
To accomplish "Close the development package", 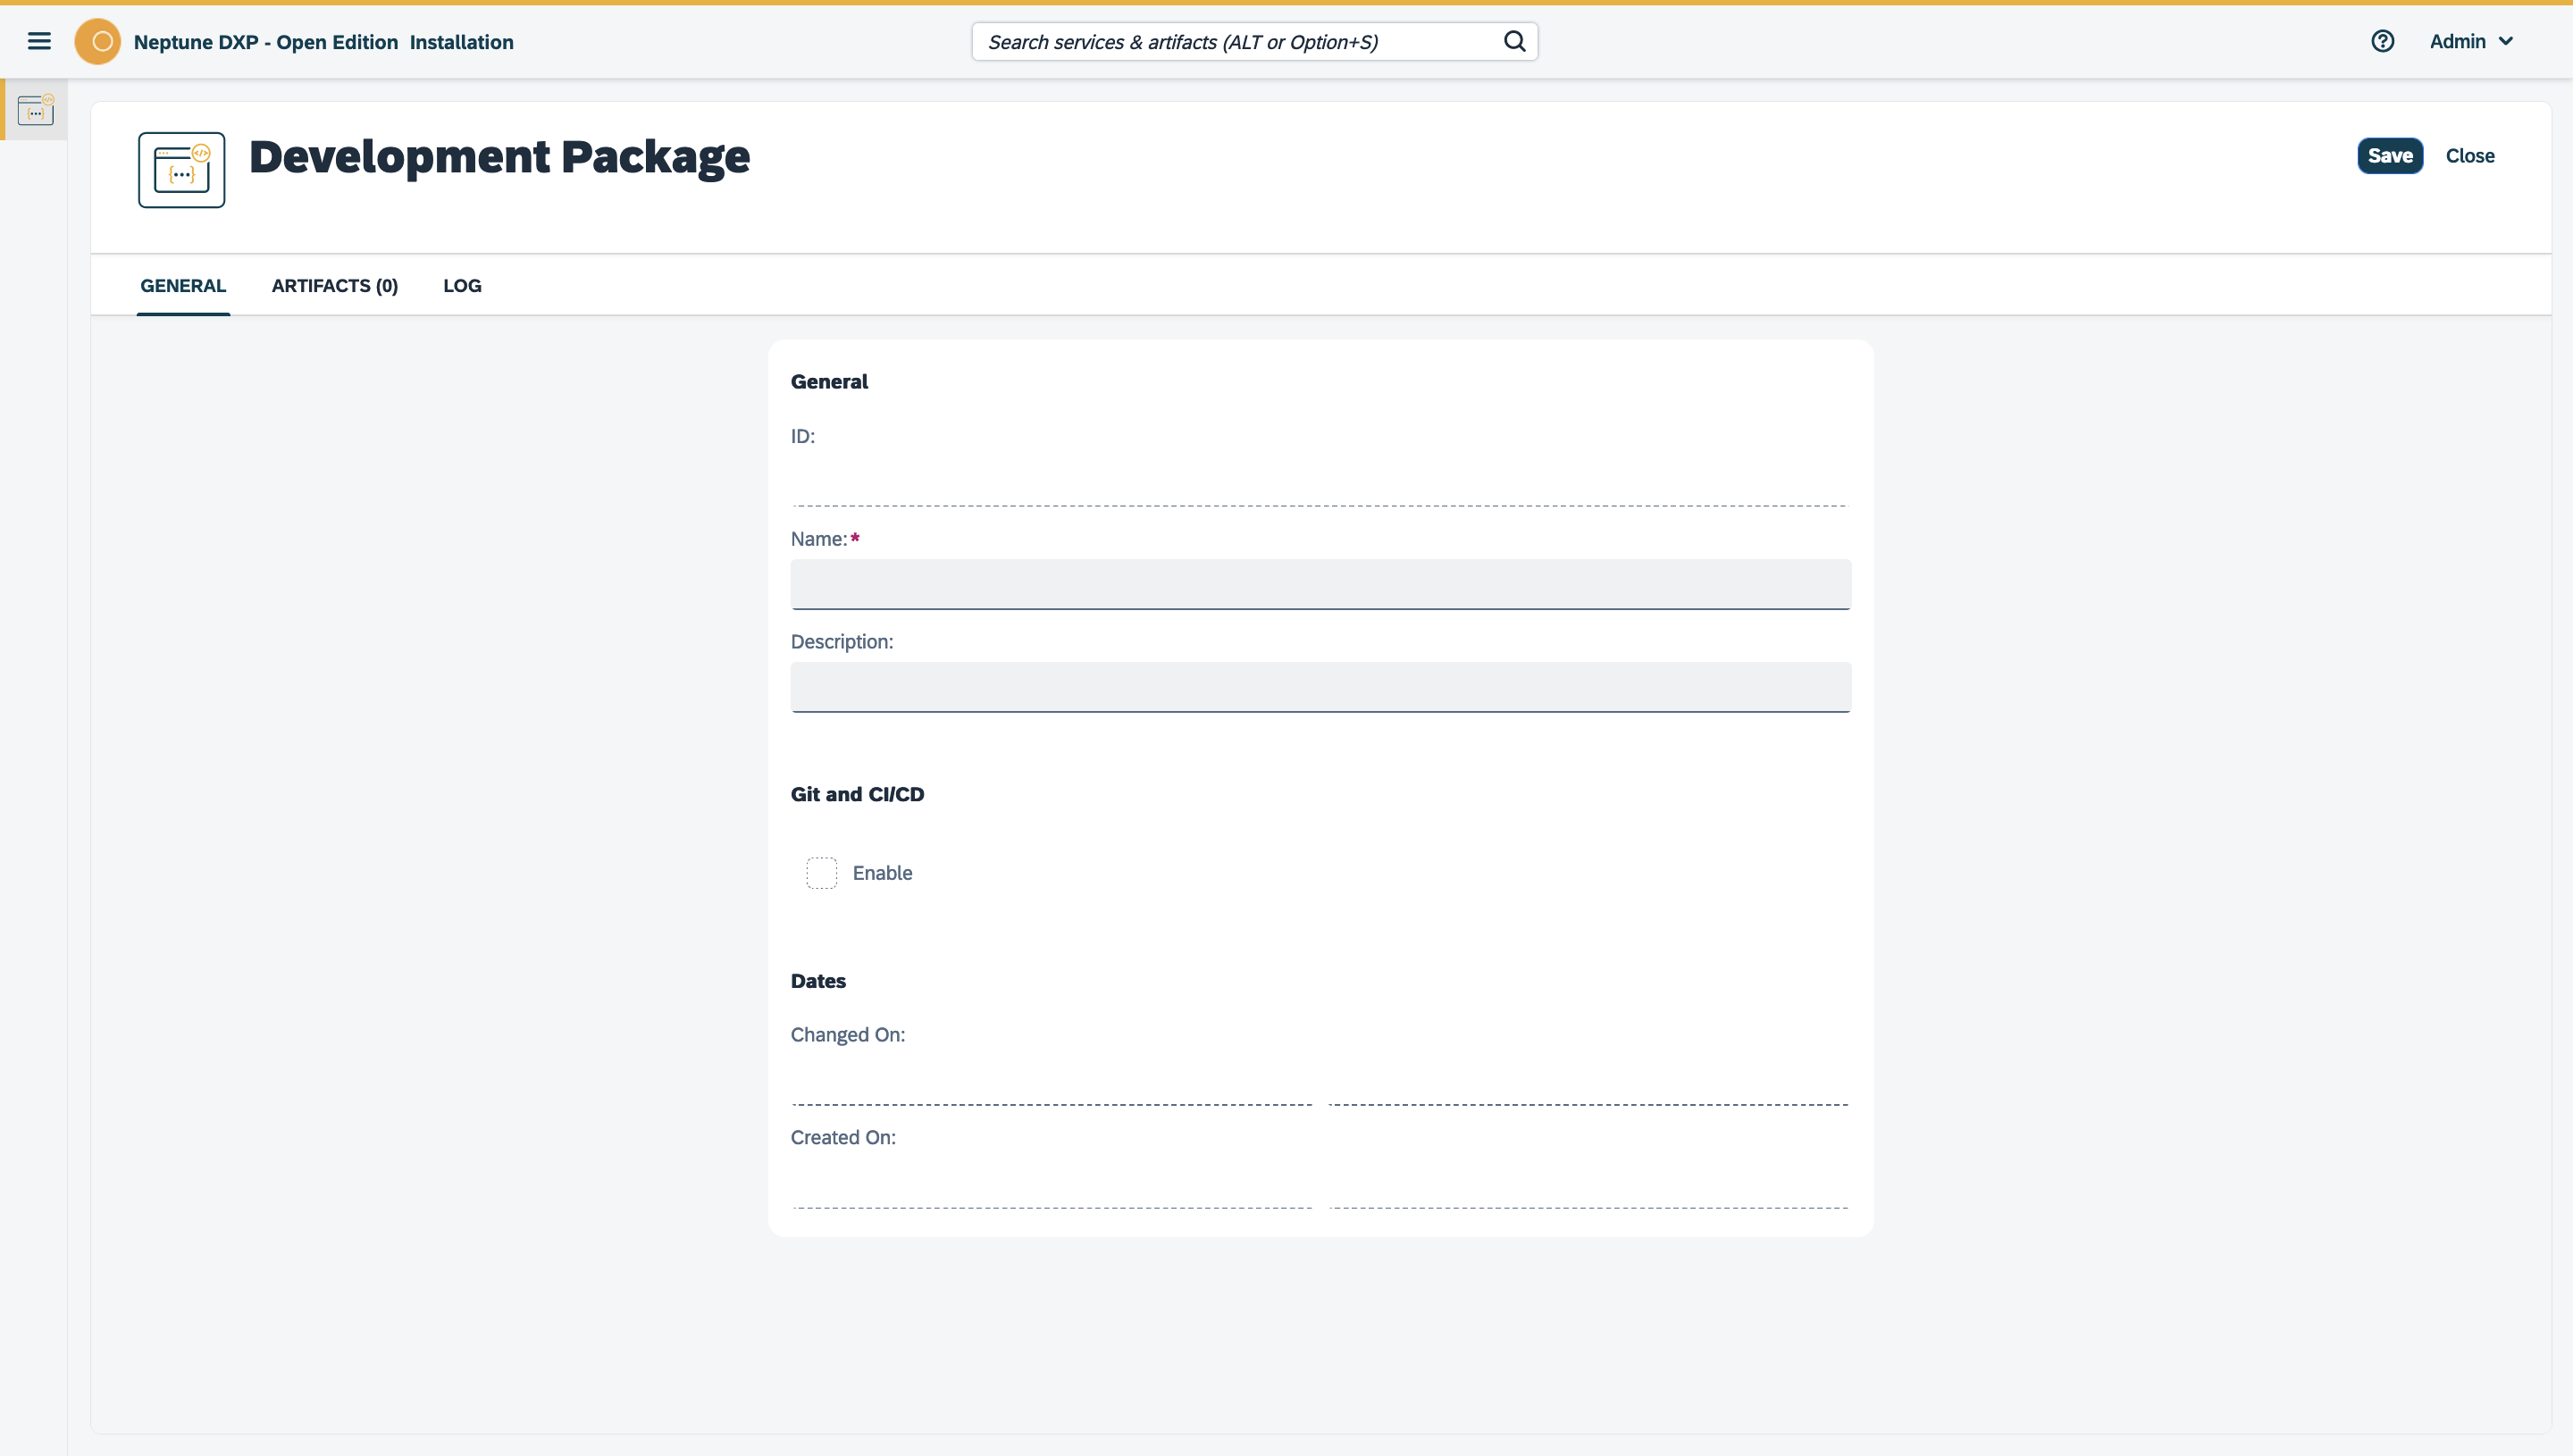I will point(2470,156).
